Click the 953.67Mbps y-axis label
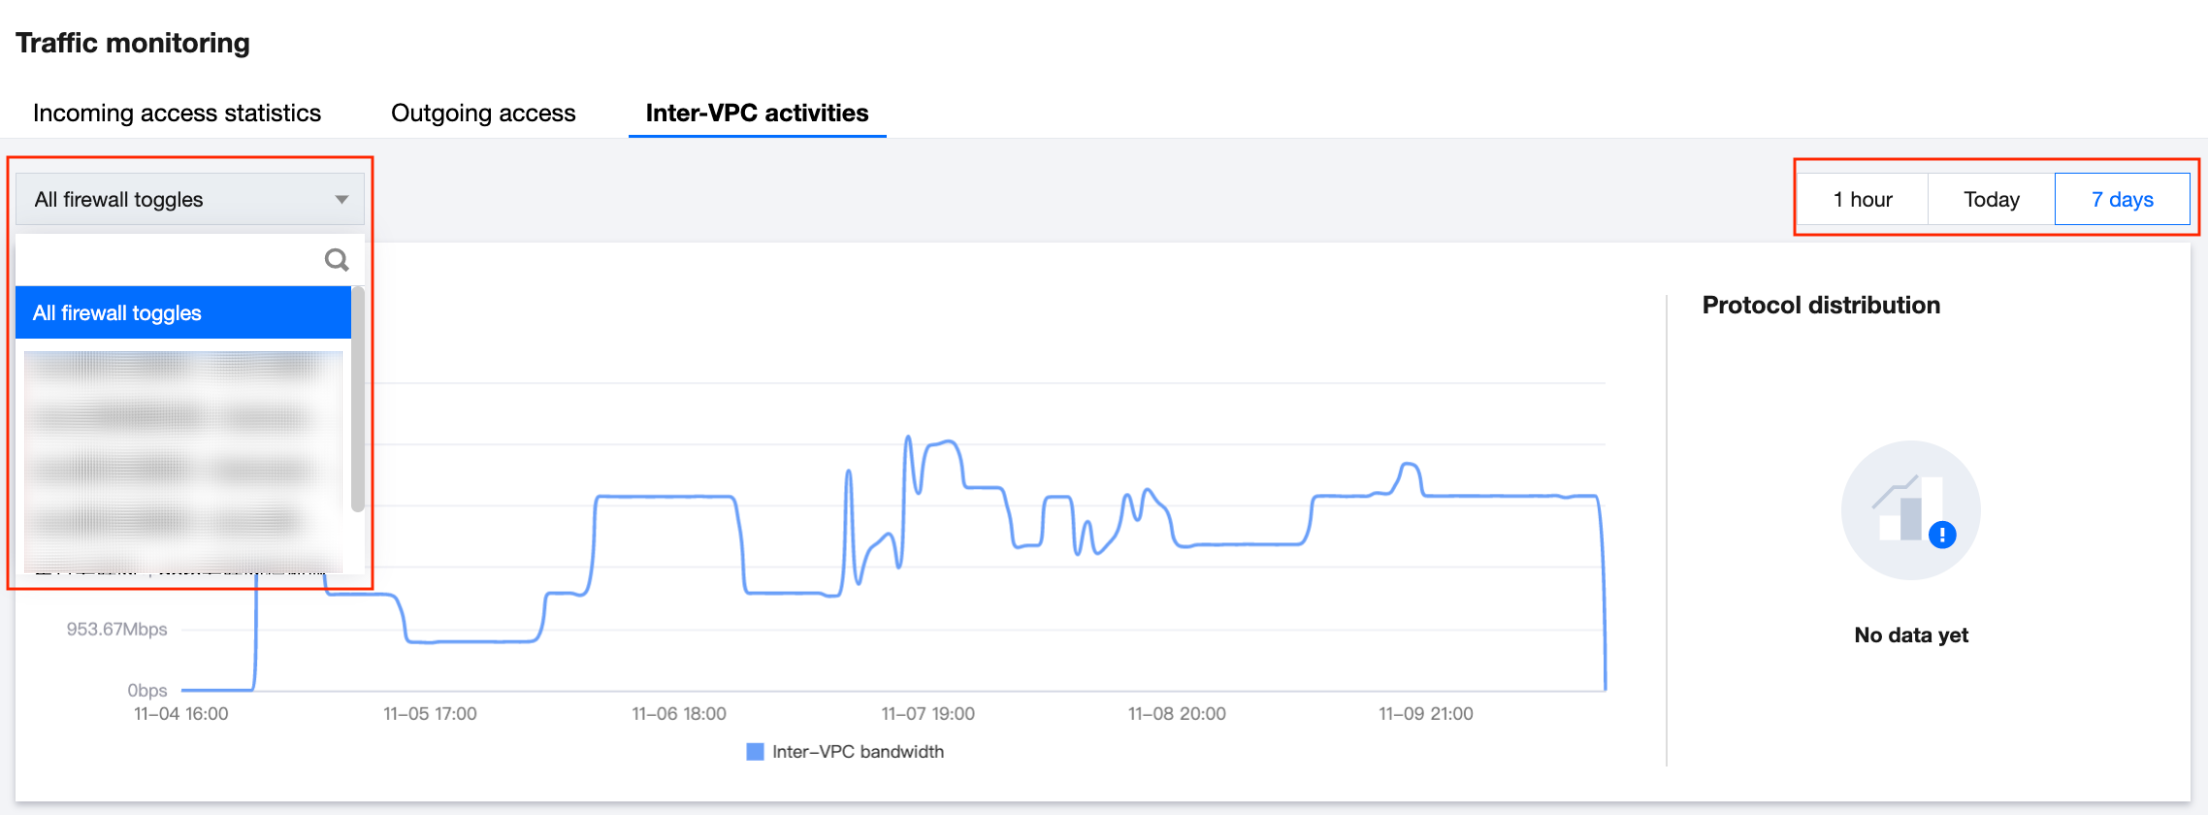The image size is (2208, 815). (x=117, y=629)
